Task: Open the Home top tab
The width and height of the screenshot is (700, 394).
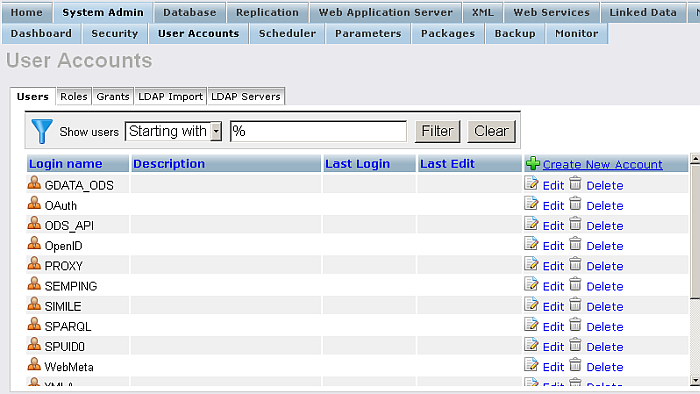Action: (x=27, y=12)
